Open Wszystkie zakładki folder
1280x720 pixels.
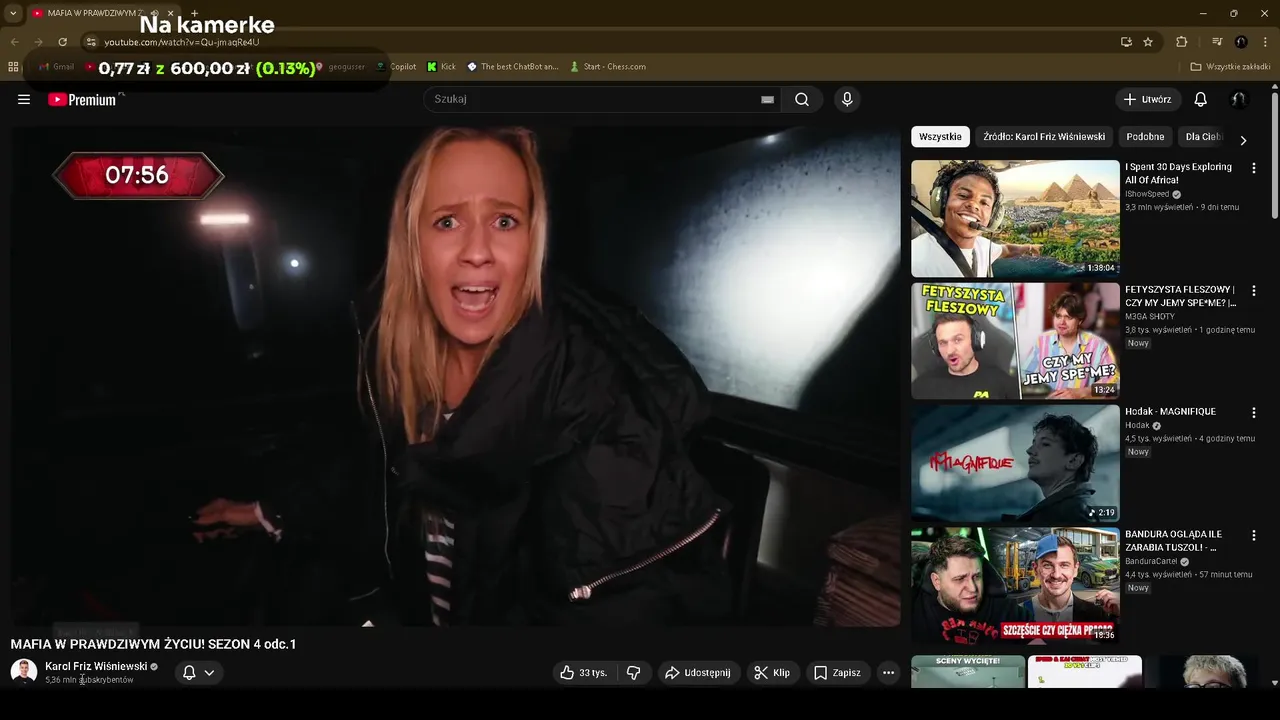(1230, 67)
